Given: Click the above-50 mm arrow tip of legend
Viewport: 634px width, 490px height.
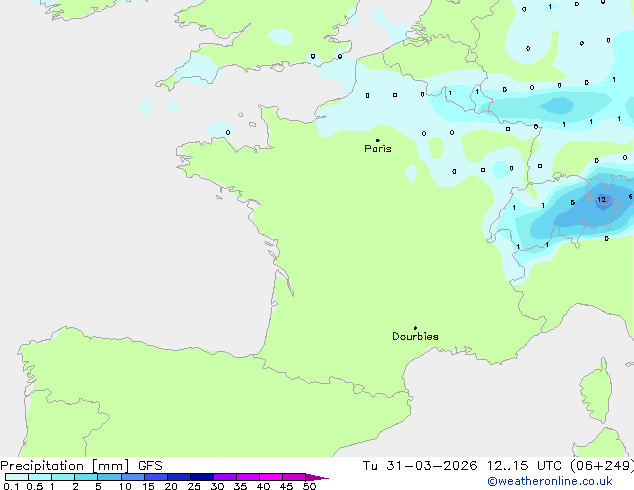Looking at the screenshot, I should pos(317,477).
